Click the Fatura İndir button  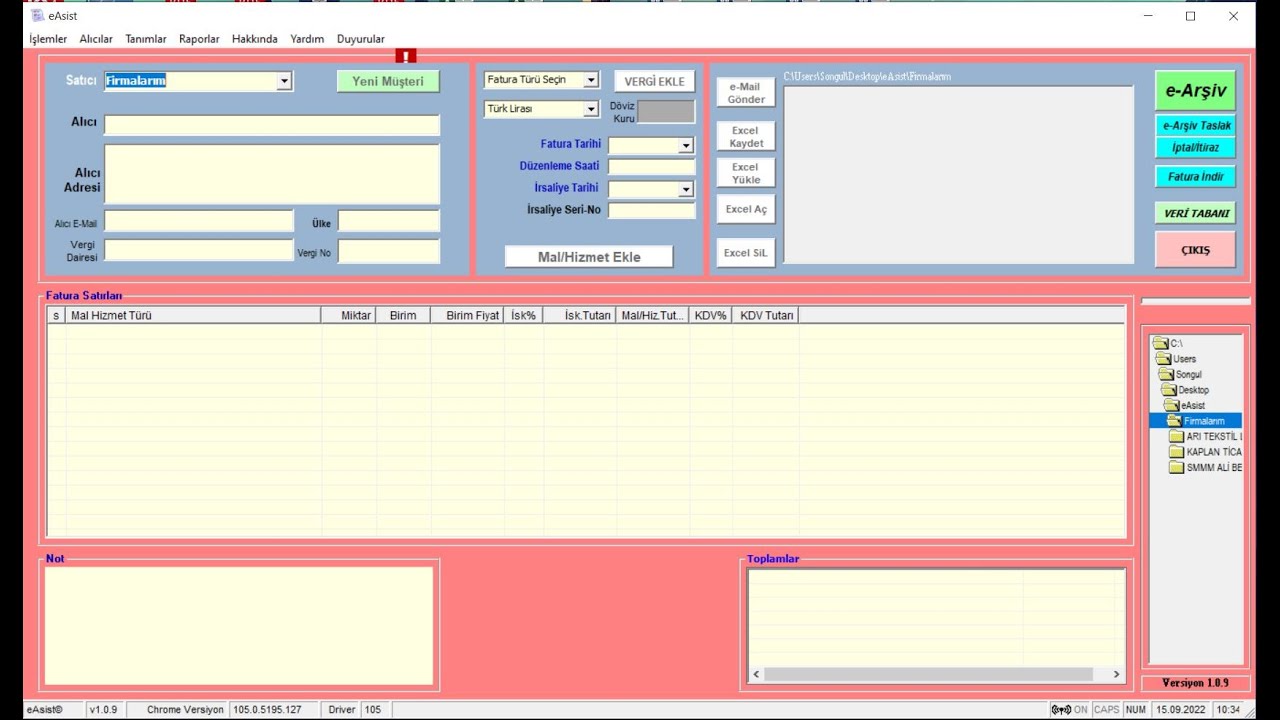point(1195,177)
